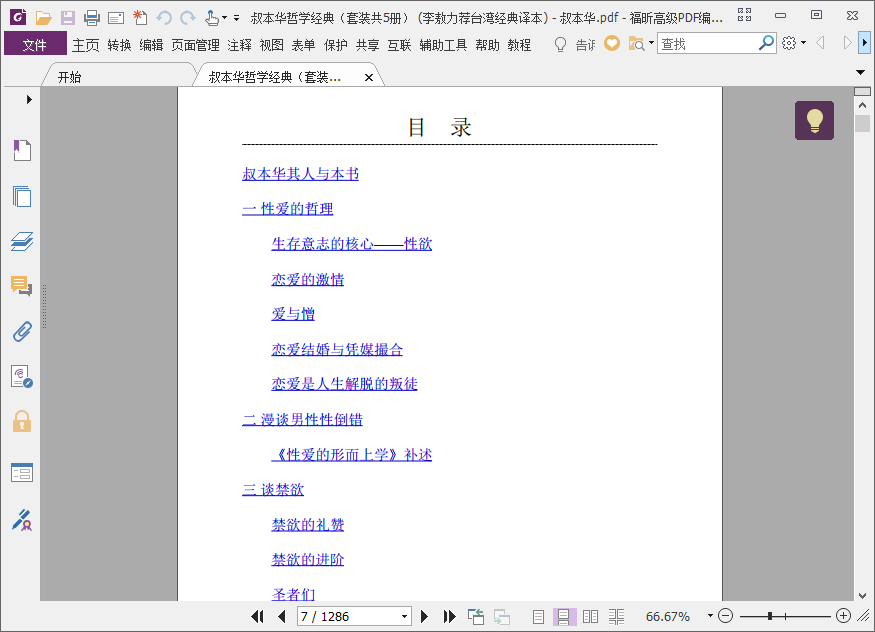This screenshot has width=875, height=632.
Task: Open the Comments panel icon
Action: tap(22, 286)
